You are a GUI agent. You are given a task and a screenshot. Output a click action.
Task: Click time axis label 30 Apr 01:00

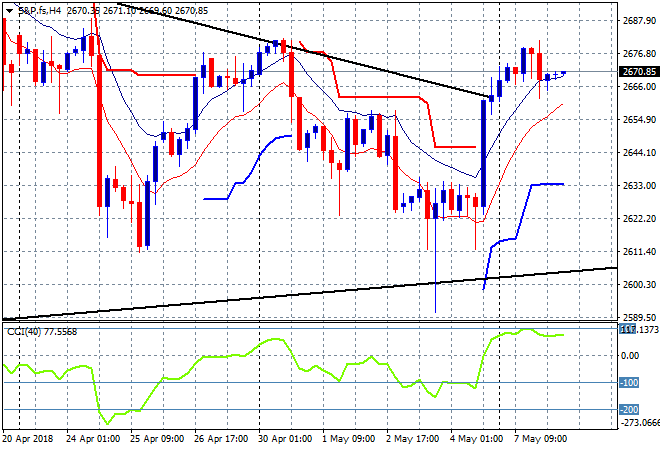[285, 439]
